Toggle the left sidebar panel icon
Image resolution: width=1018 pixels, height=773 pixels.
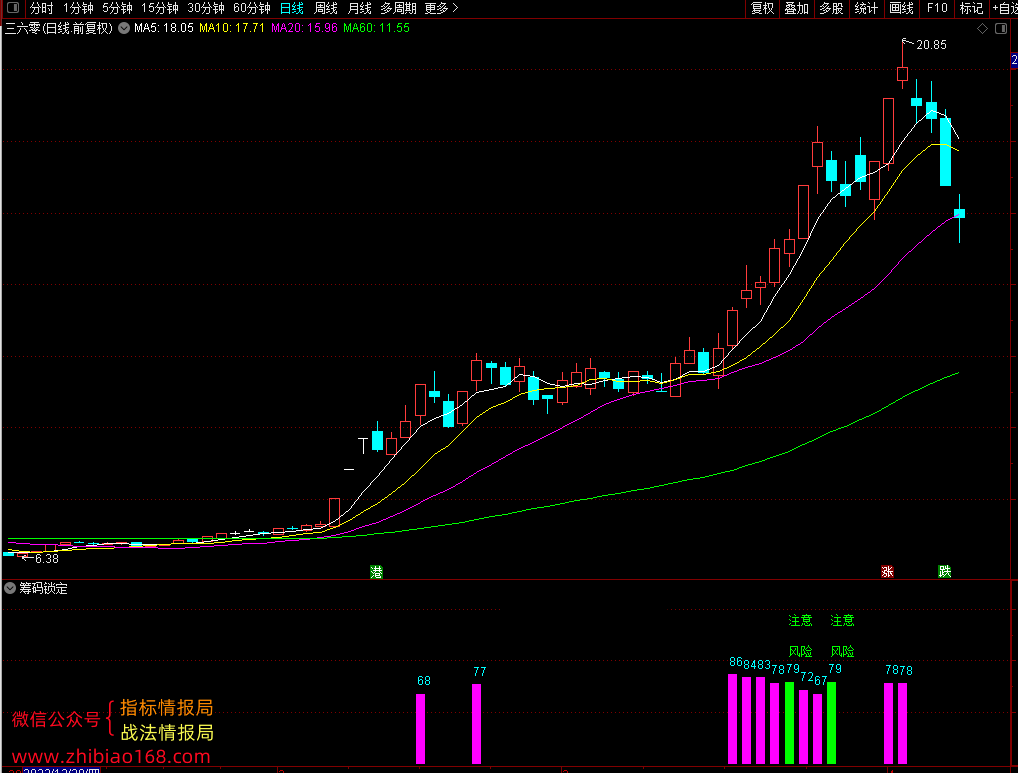tap(12, 8)
